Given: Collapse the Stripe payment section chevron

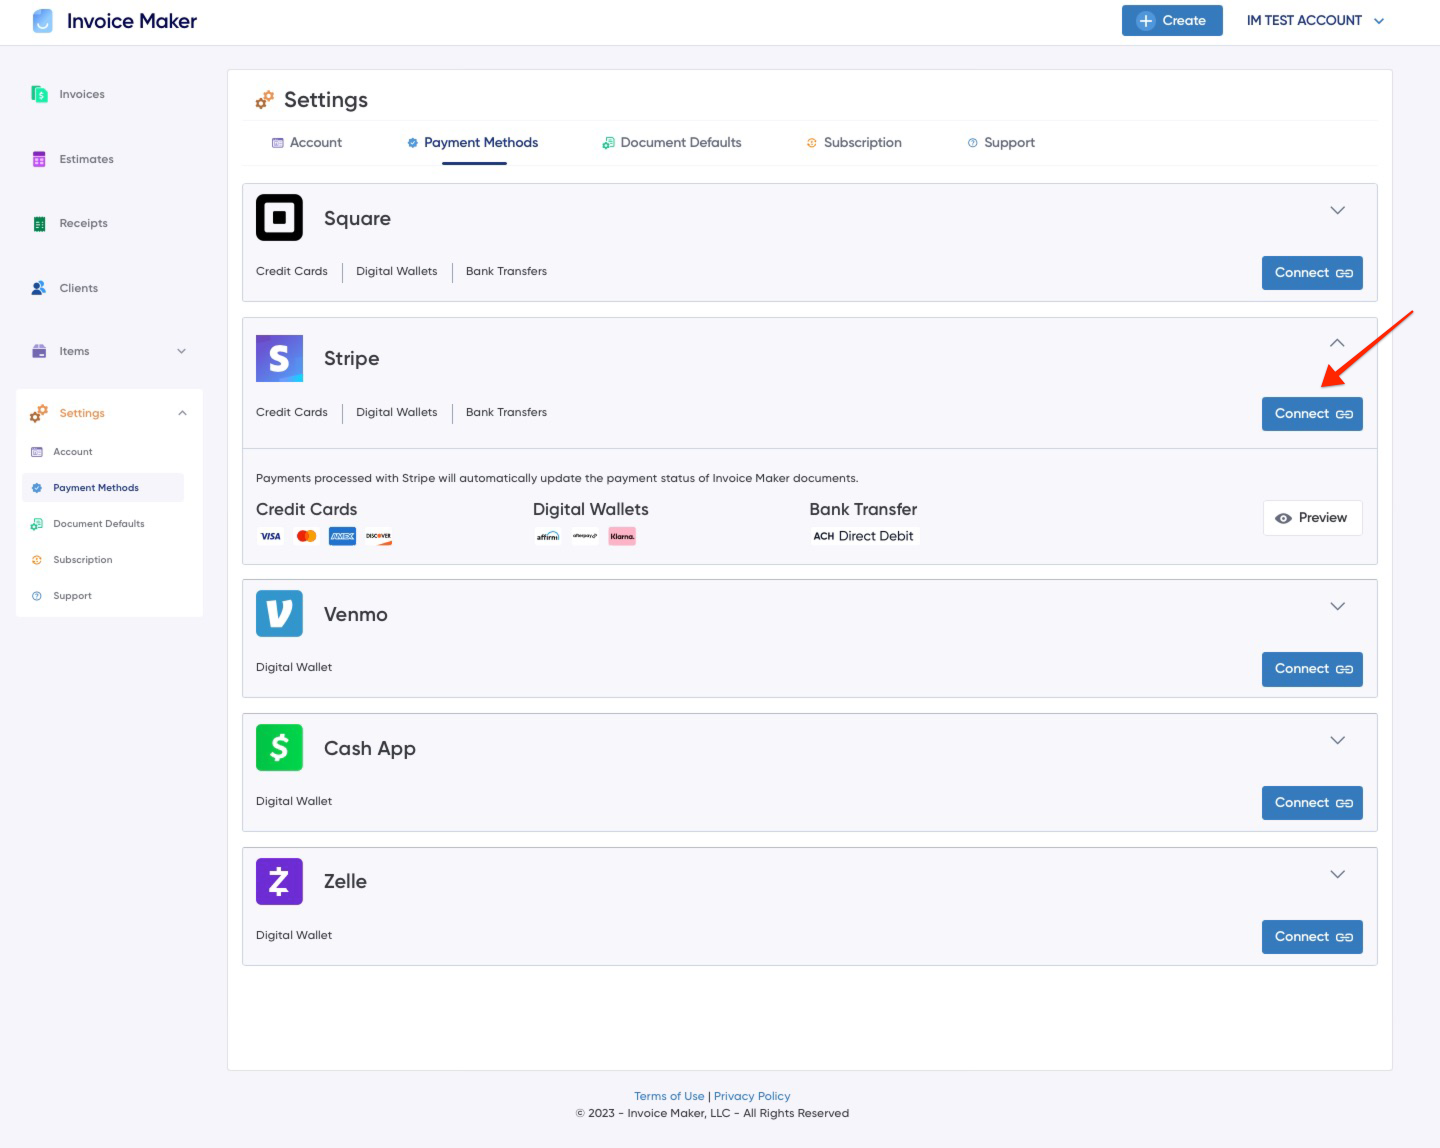Looking at the screenshot, I should point(1337,343).
